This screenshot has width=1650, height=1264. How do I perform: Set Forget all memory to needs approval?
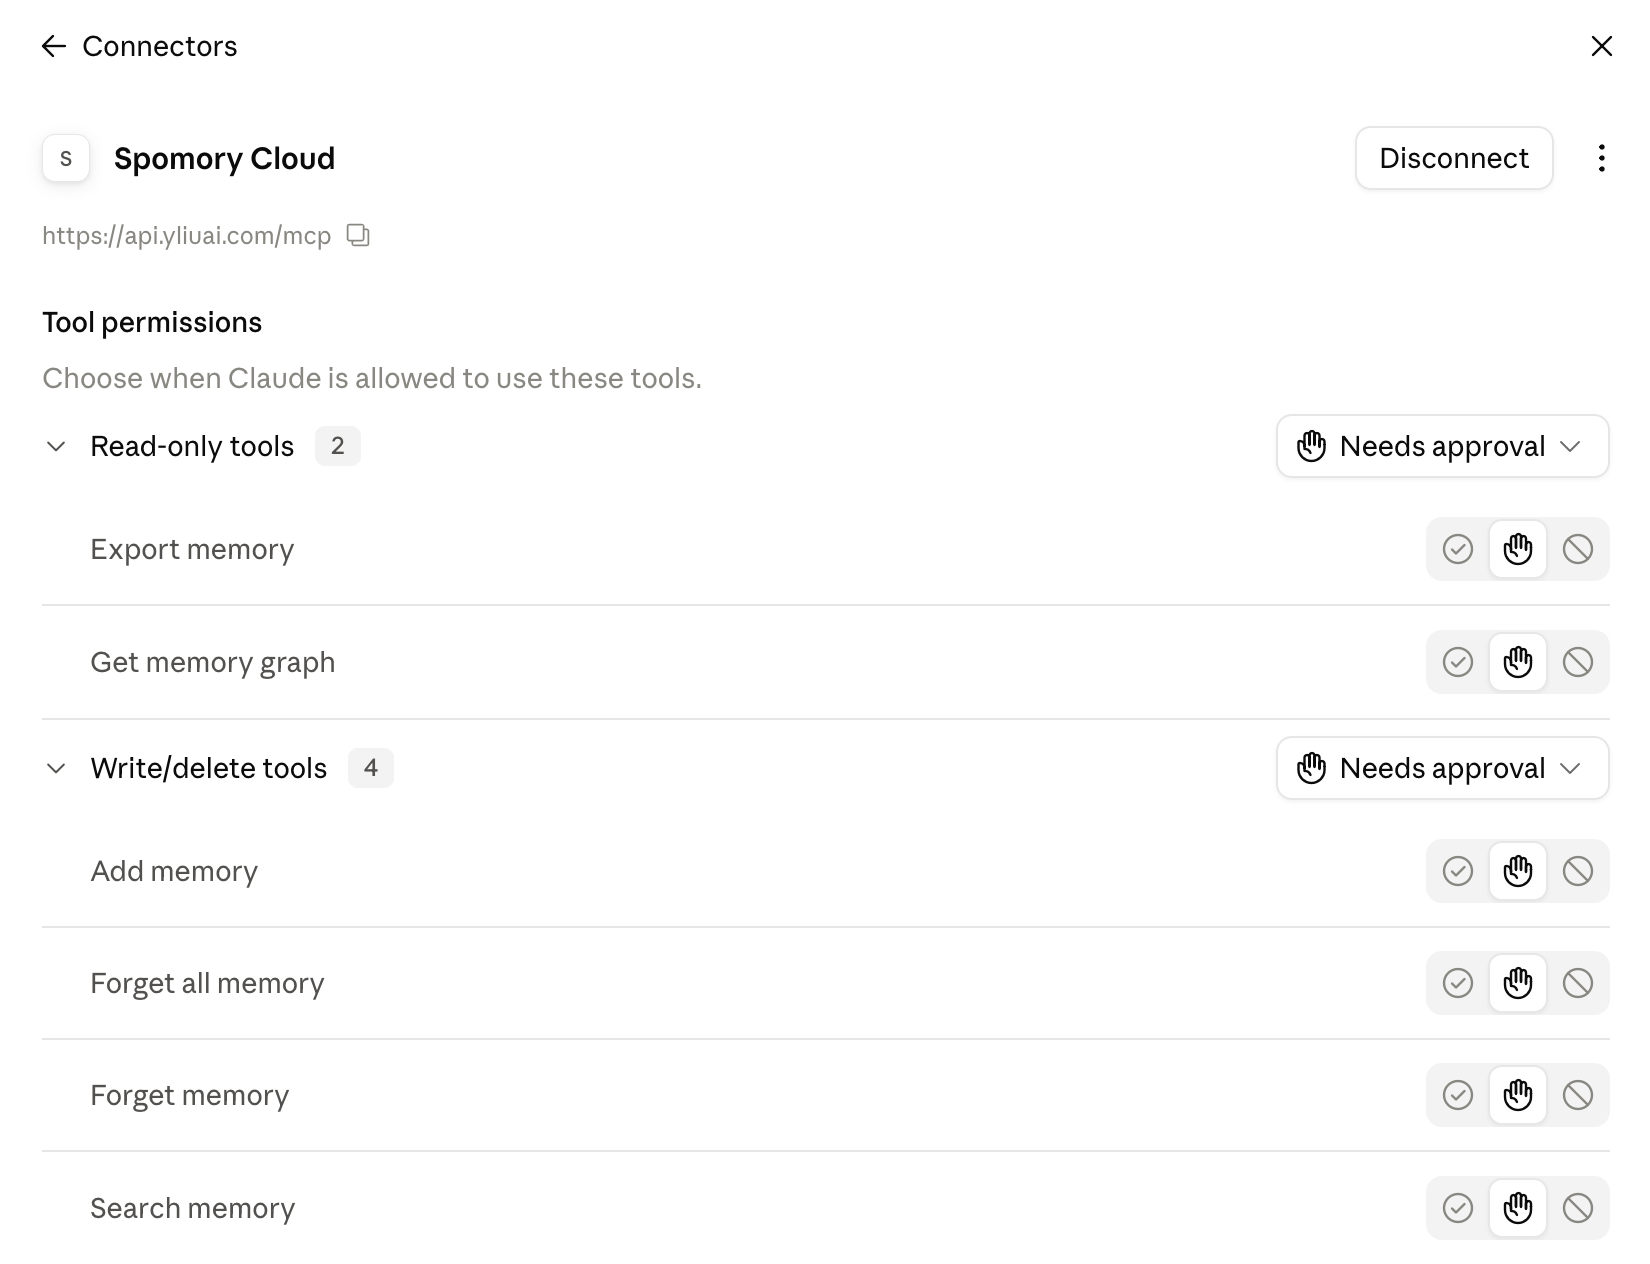[x=1518, y=983]
